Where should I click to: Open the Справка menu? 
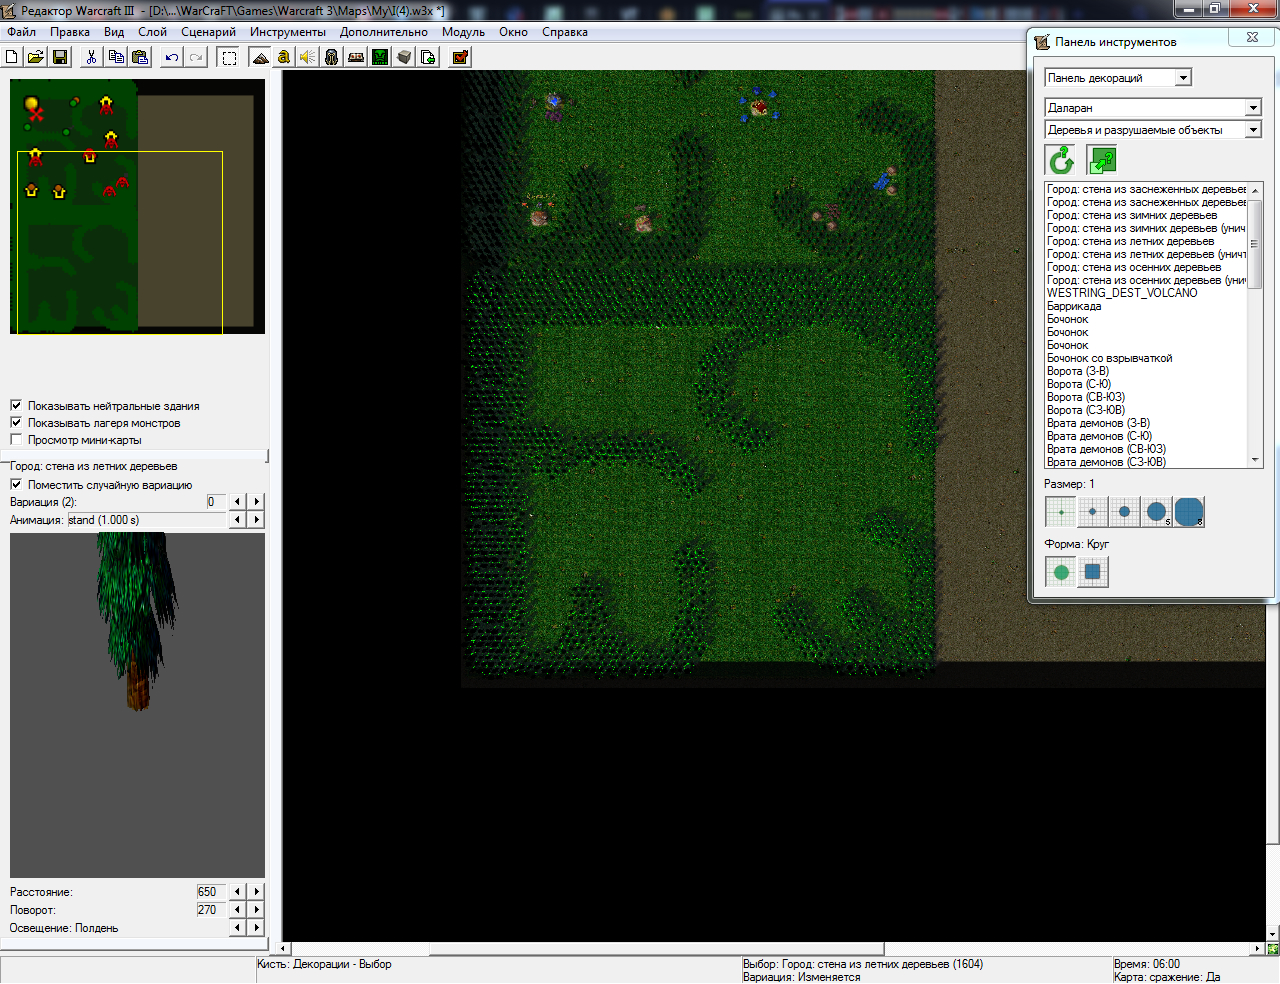click(565, 32)
